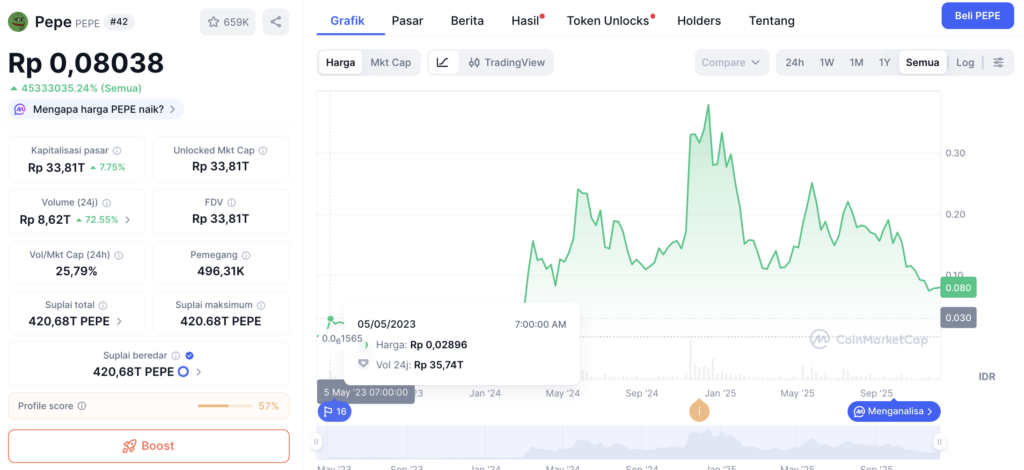Open the Pasar tab
Viewport: 1024px width, 470px height.
(x=408, y=20)
